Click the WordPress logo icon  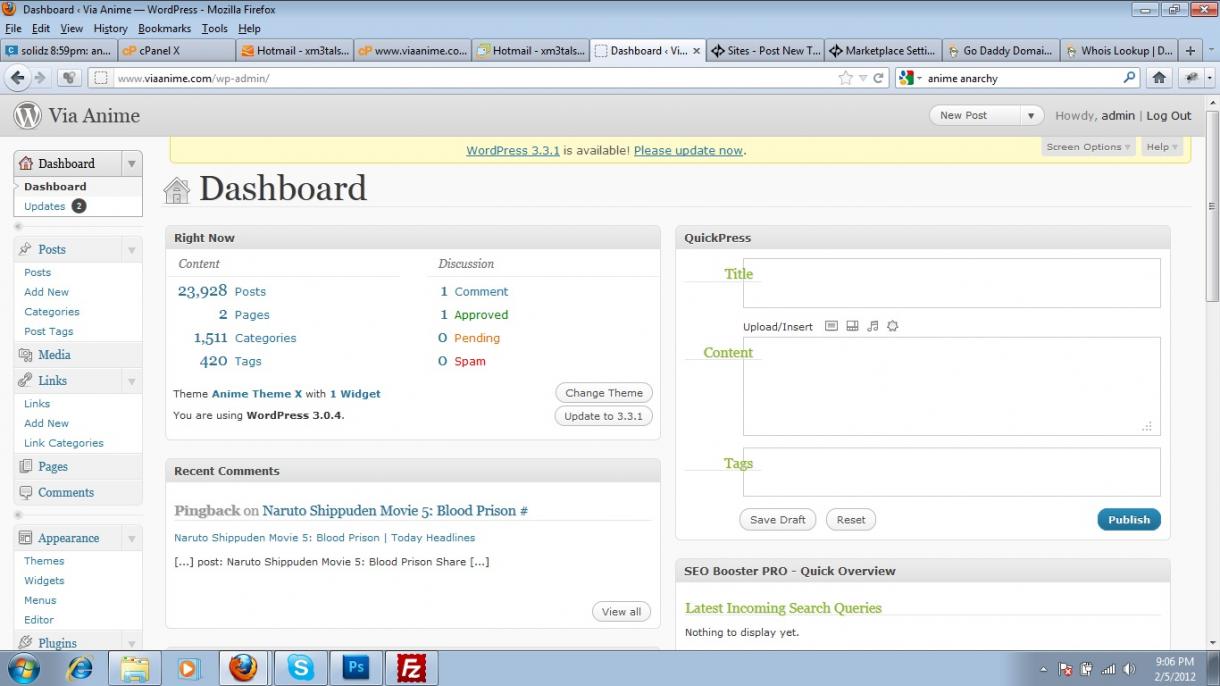click(x=27, y=115)
